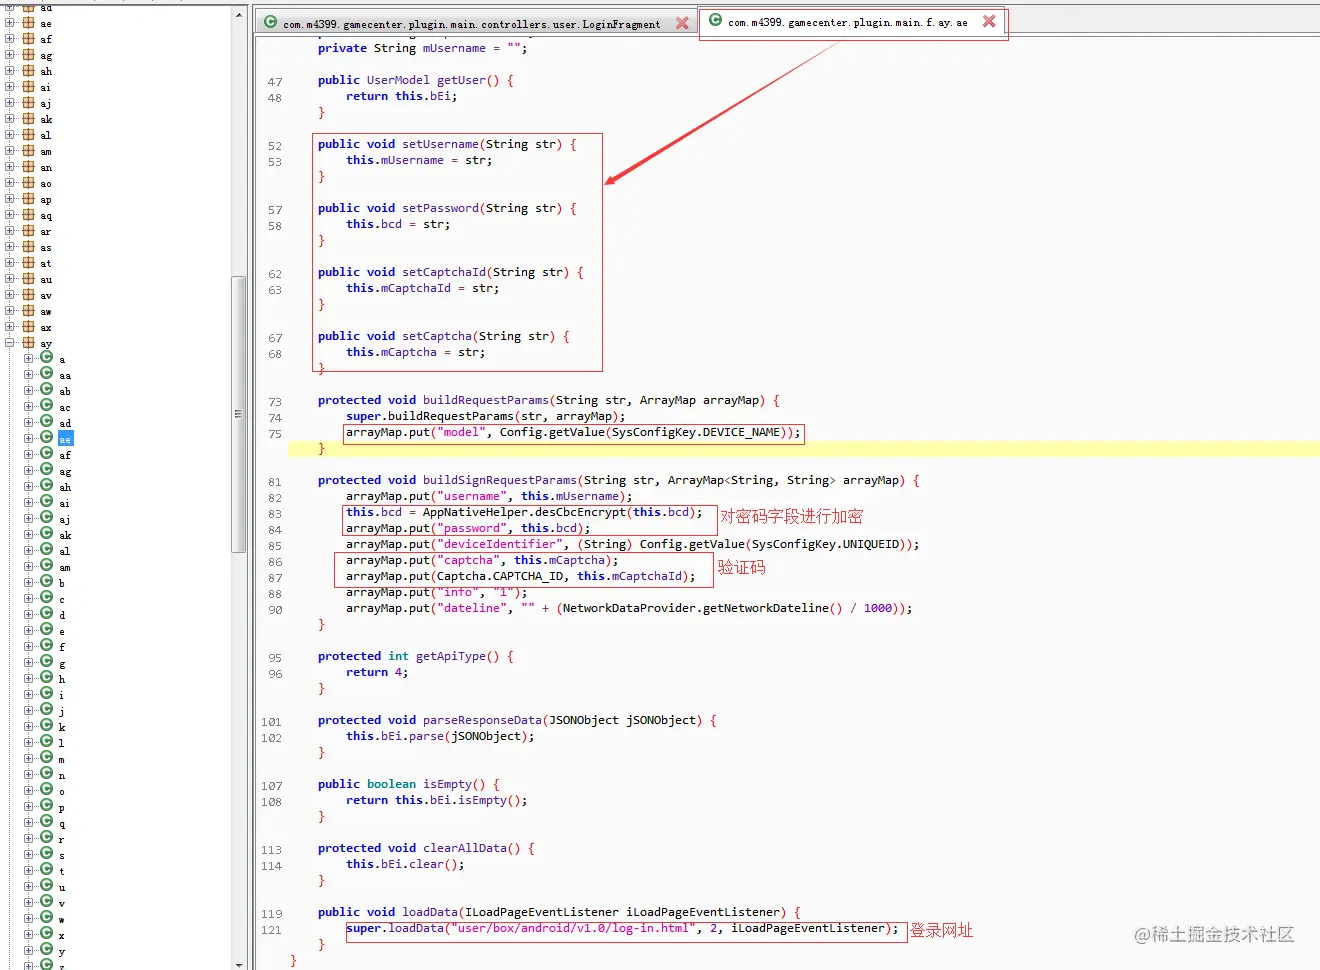
Task: Expand the af package node
Action: click(10, 39)
